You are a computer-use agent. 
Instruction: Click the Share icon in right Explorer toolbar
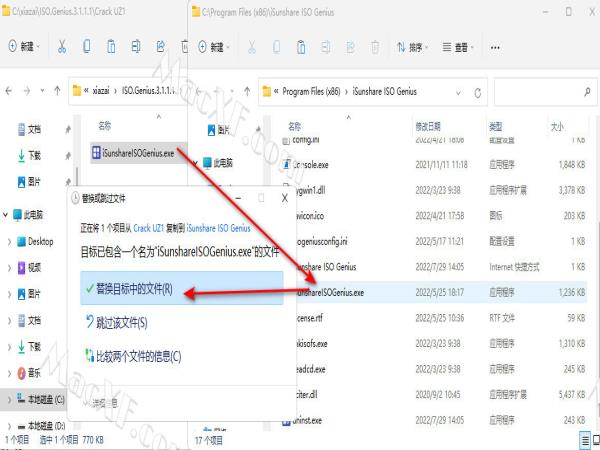click(351, 47)
